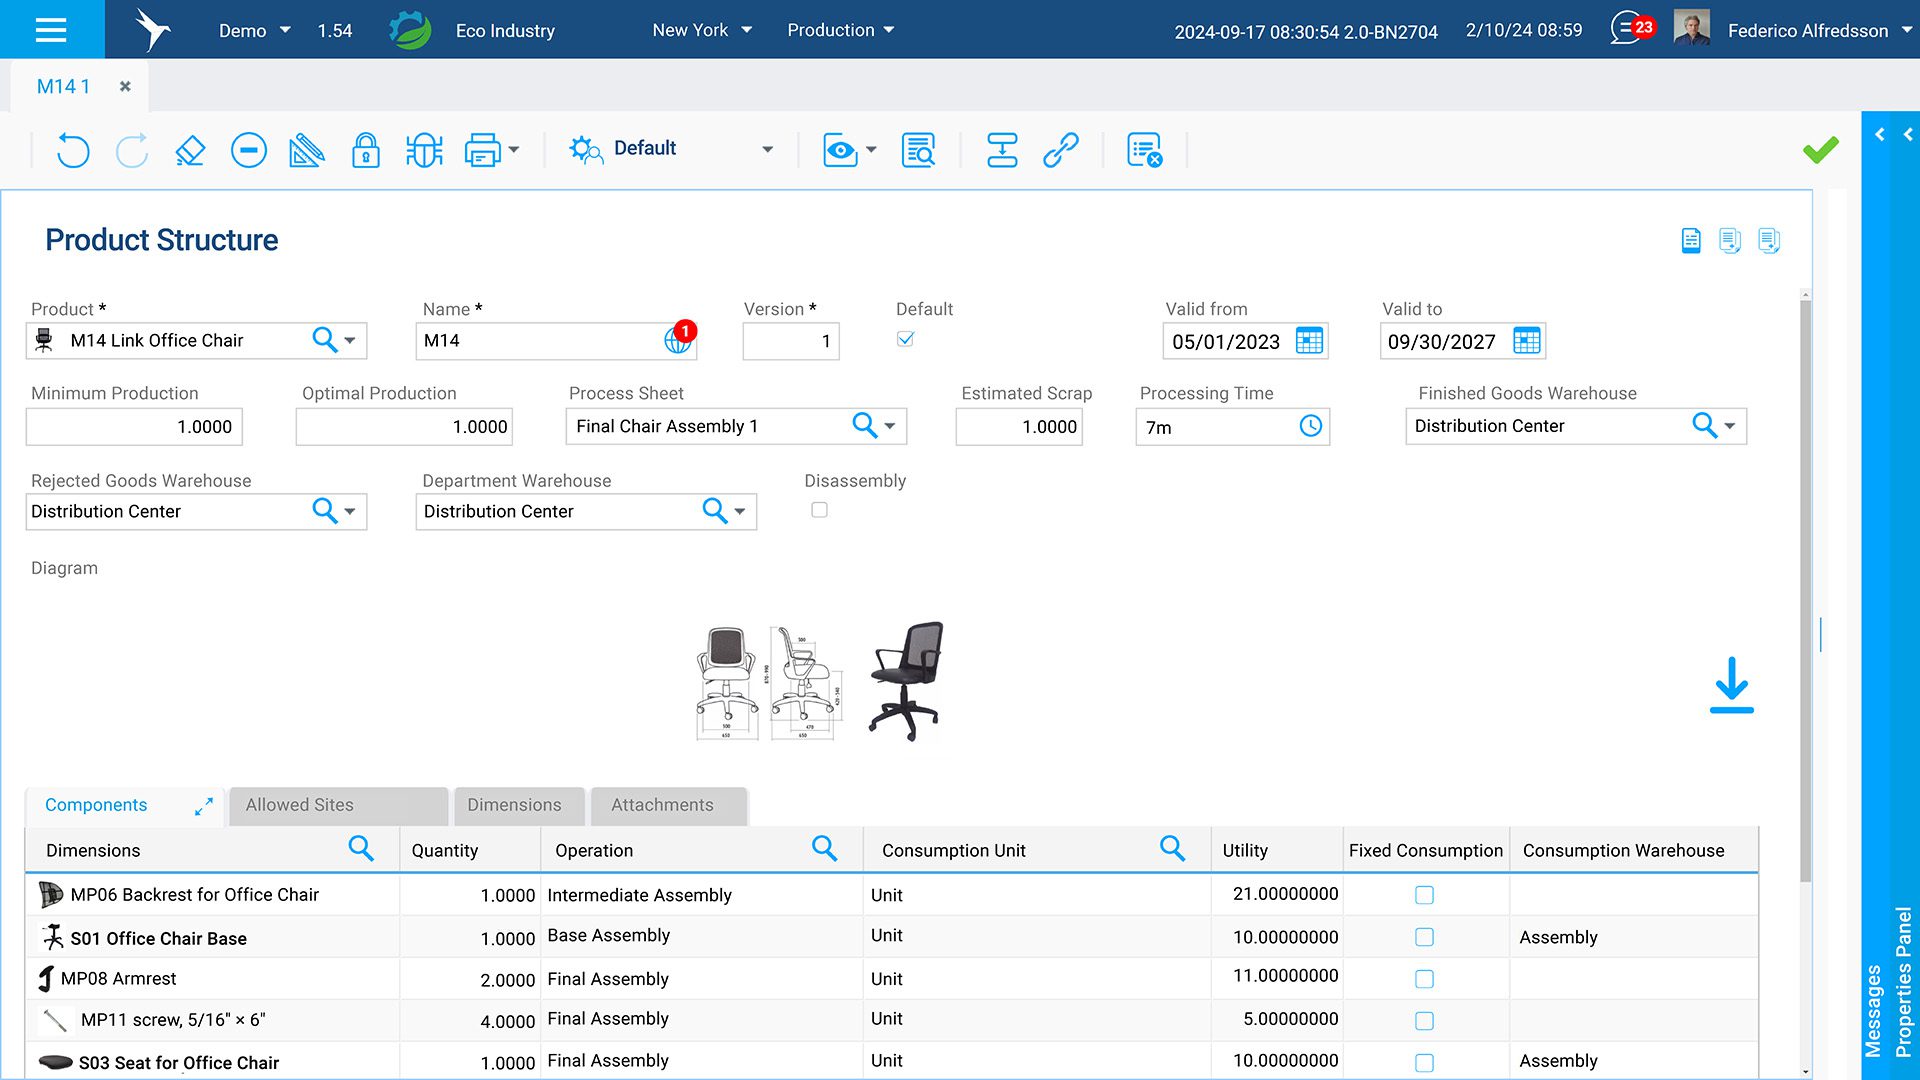Click the padlock lock icon
The width and height of the screenshot is (1920, 1080).
(365, 150)
